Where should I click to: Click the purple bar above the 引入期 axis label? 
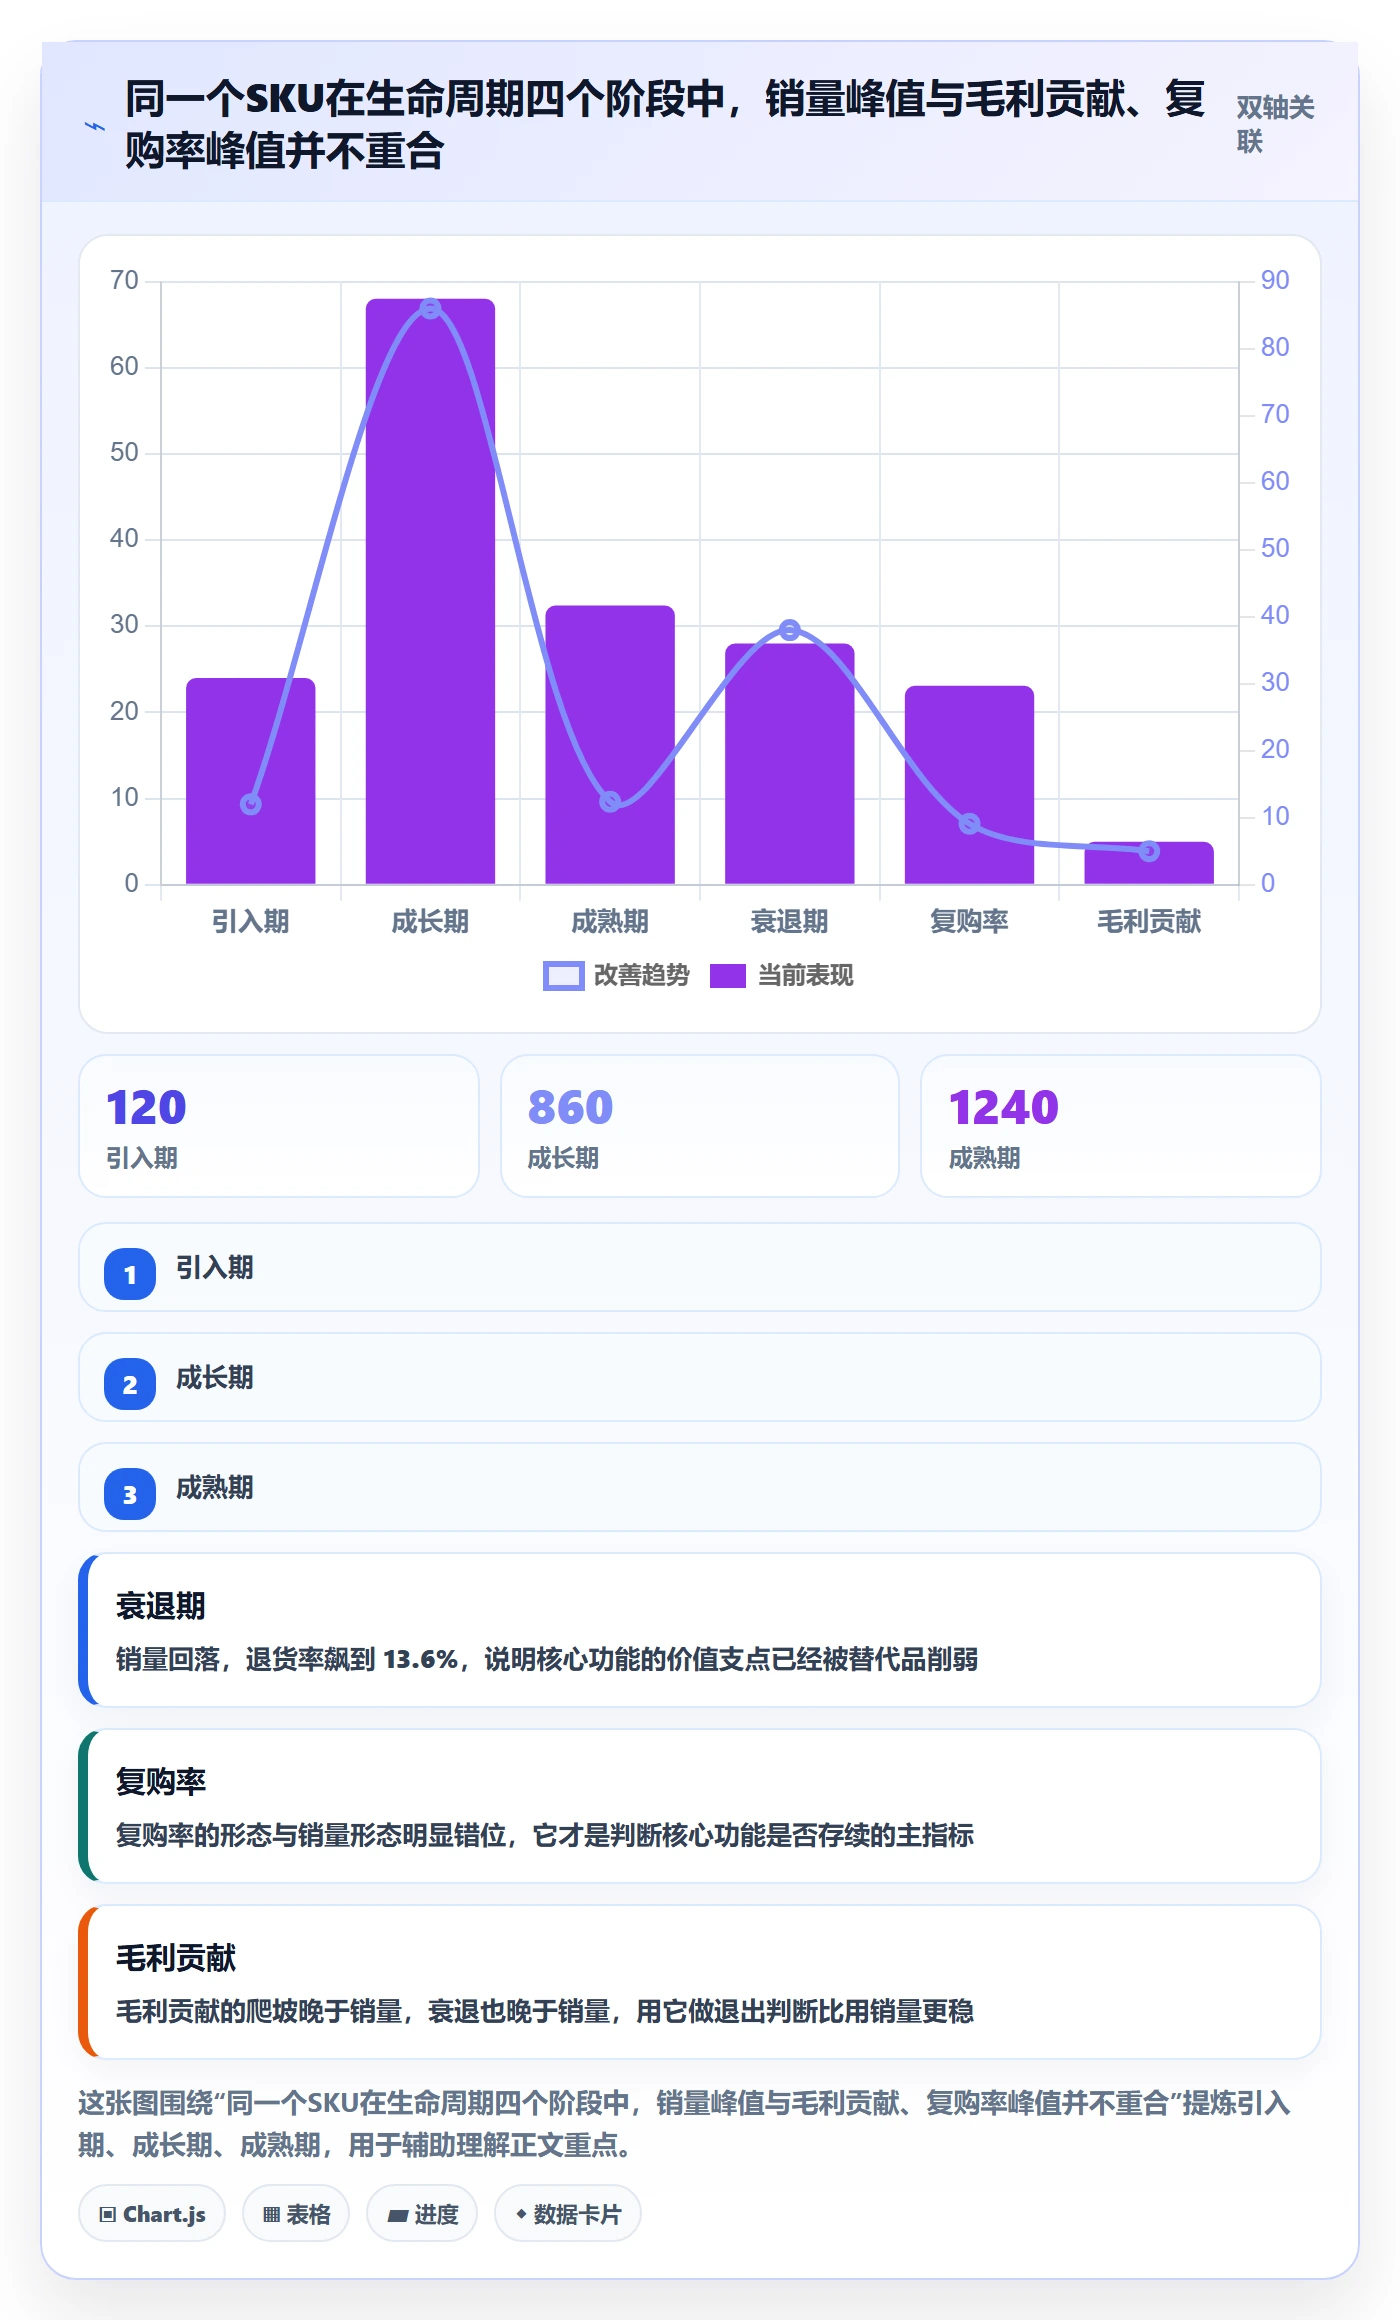pos(251,781)
